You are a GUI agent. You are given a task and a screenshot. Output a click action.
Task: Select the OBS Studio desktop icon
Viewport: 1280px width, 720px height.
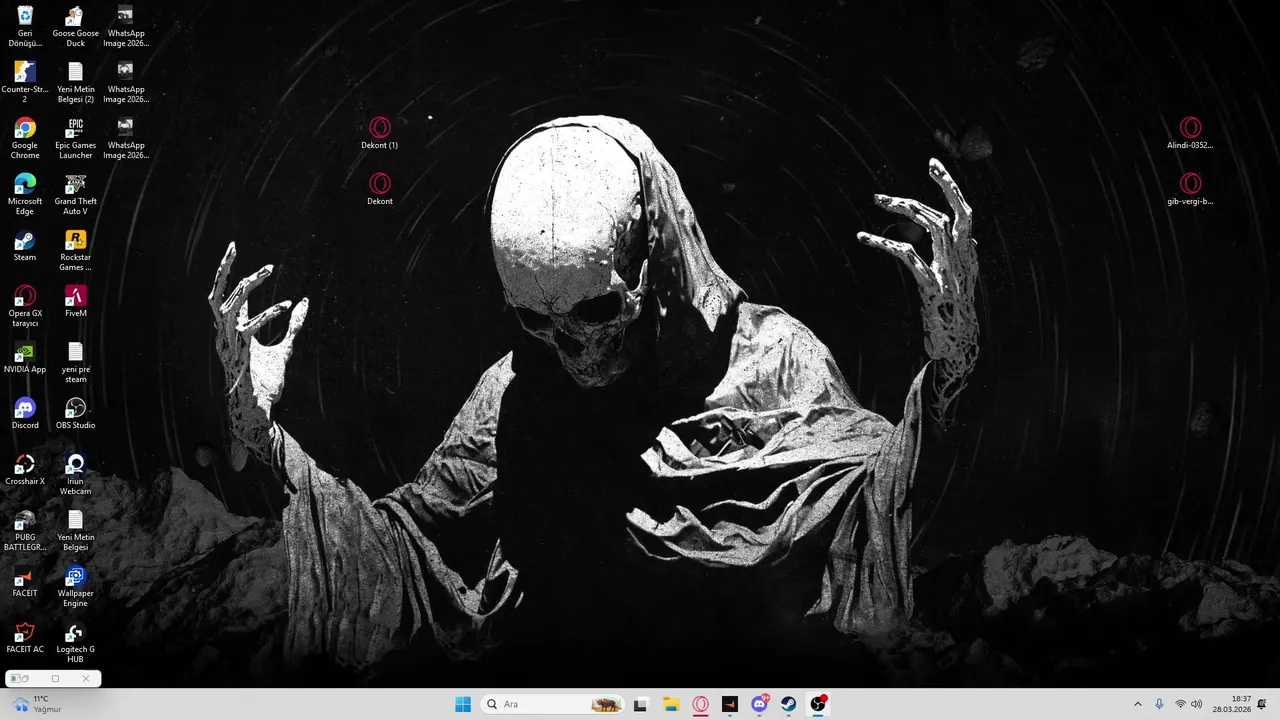tap(76, 414)
